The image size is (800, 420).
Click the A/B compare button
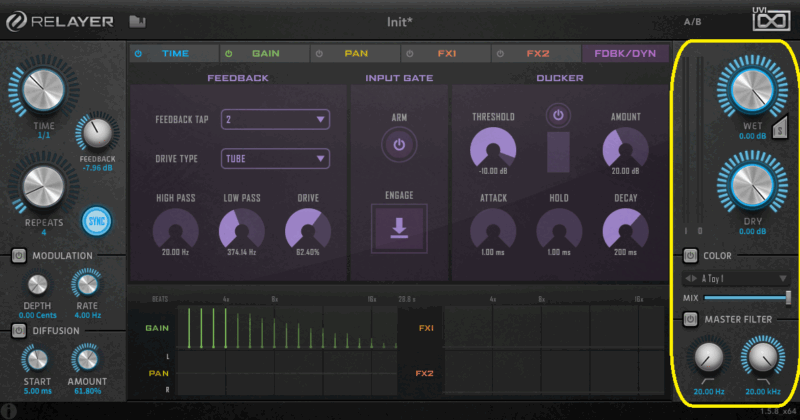(693, 21)
